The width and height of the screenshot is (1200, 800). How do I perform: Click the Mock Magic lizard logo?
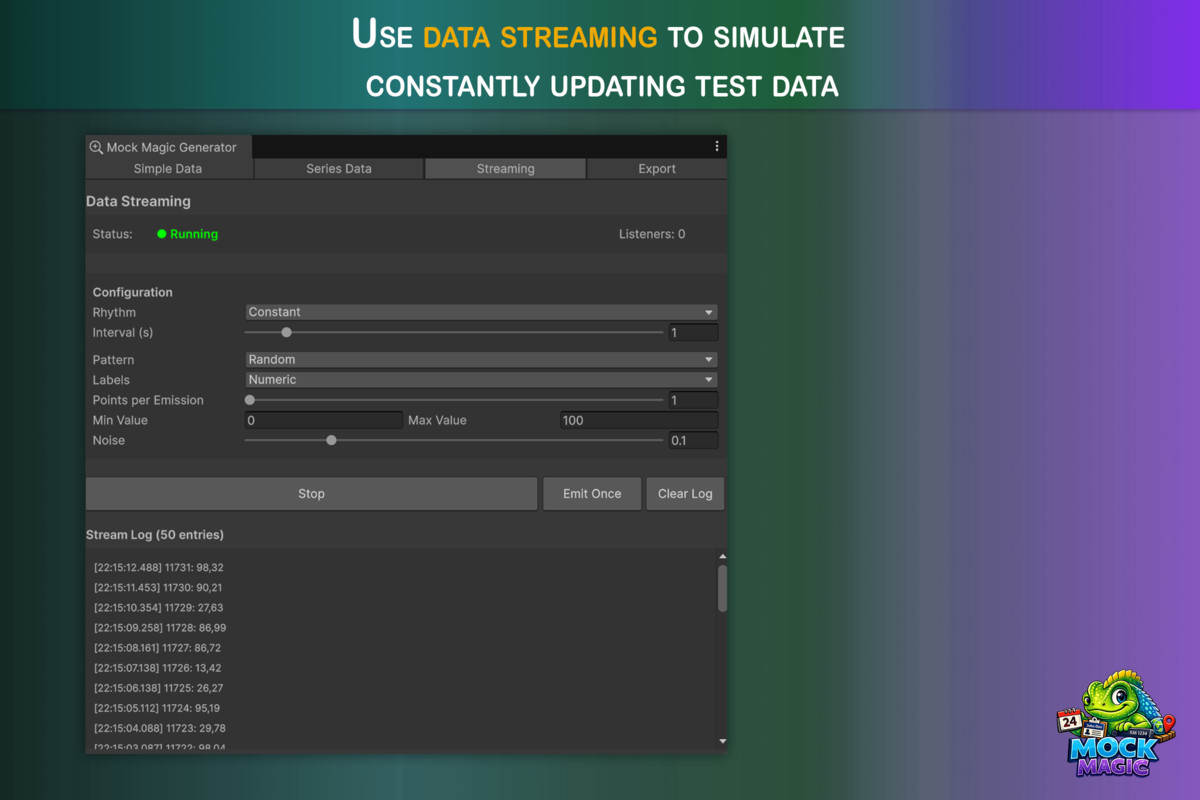point(1118,724)
